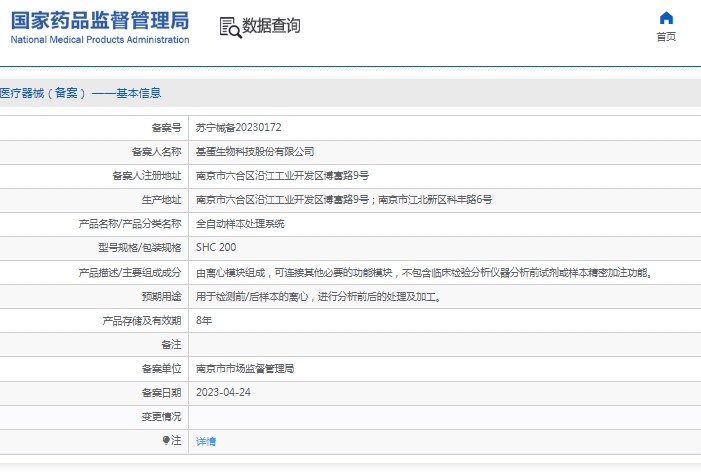Screen dimensions: 701x472
Task: Select the product description starting 由离心模块组成
Action: pyautogui.click(x=425, y=273)
